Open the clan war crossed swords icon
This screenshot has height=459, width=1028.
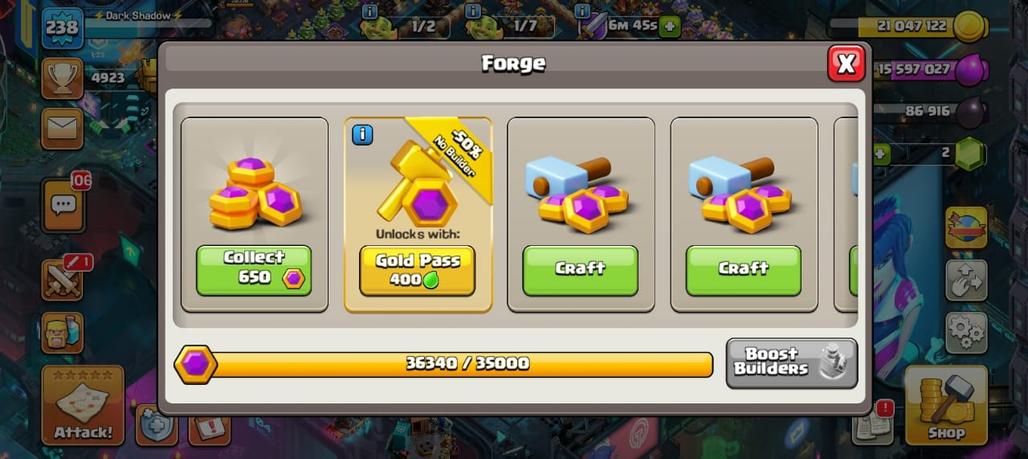(62, 279)
